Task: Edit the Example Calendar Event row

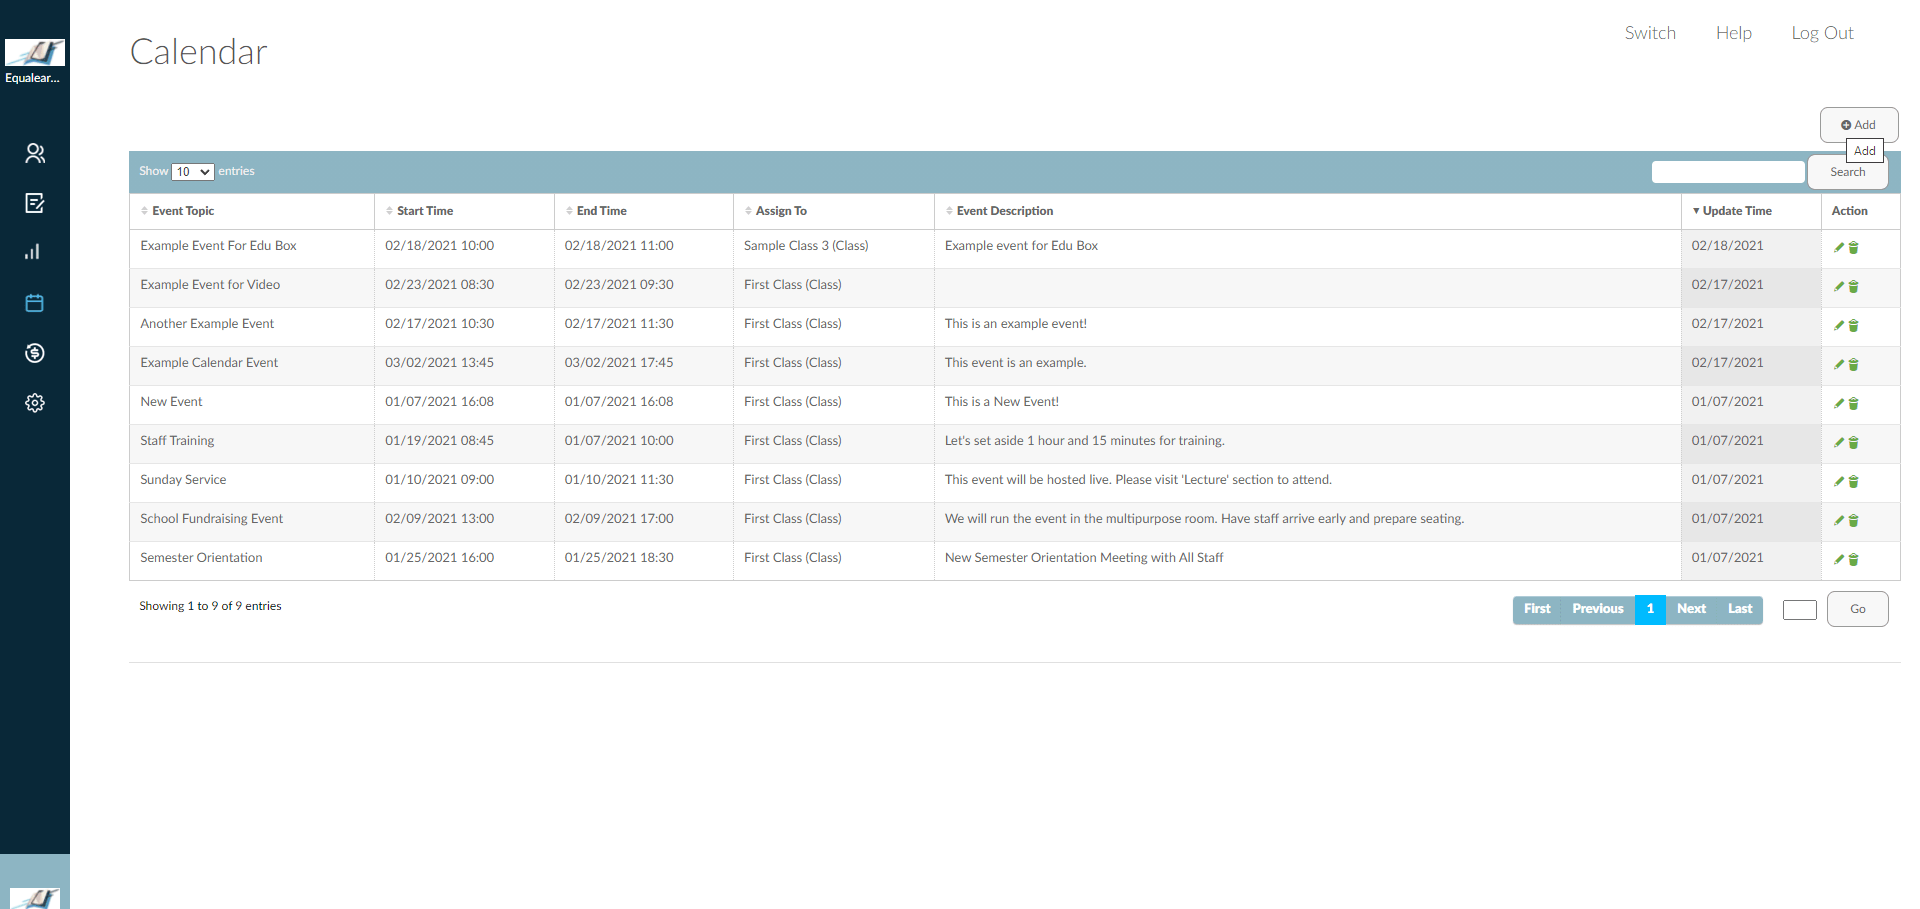Action: pos(1839,364)
